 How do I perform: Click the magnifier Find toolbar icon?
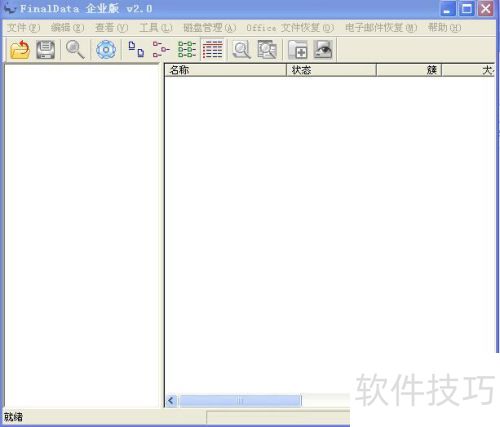[75, 50]
